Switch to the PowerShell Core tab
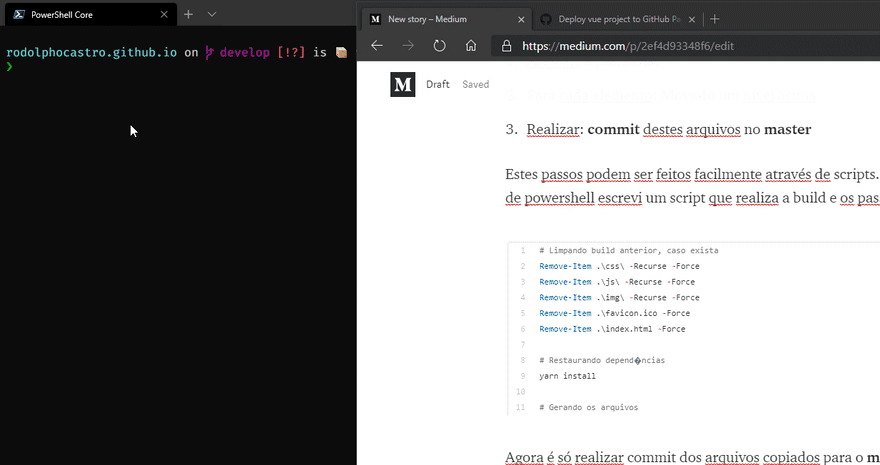880x465 pixels. (90, 15)
